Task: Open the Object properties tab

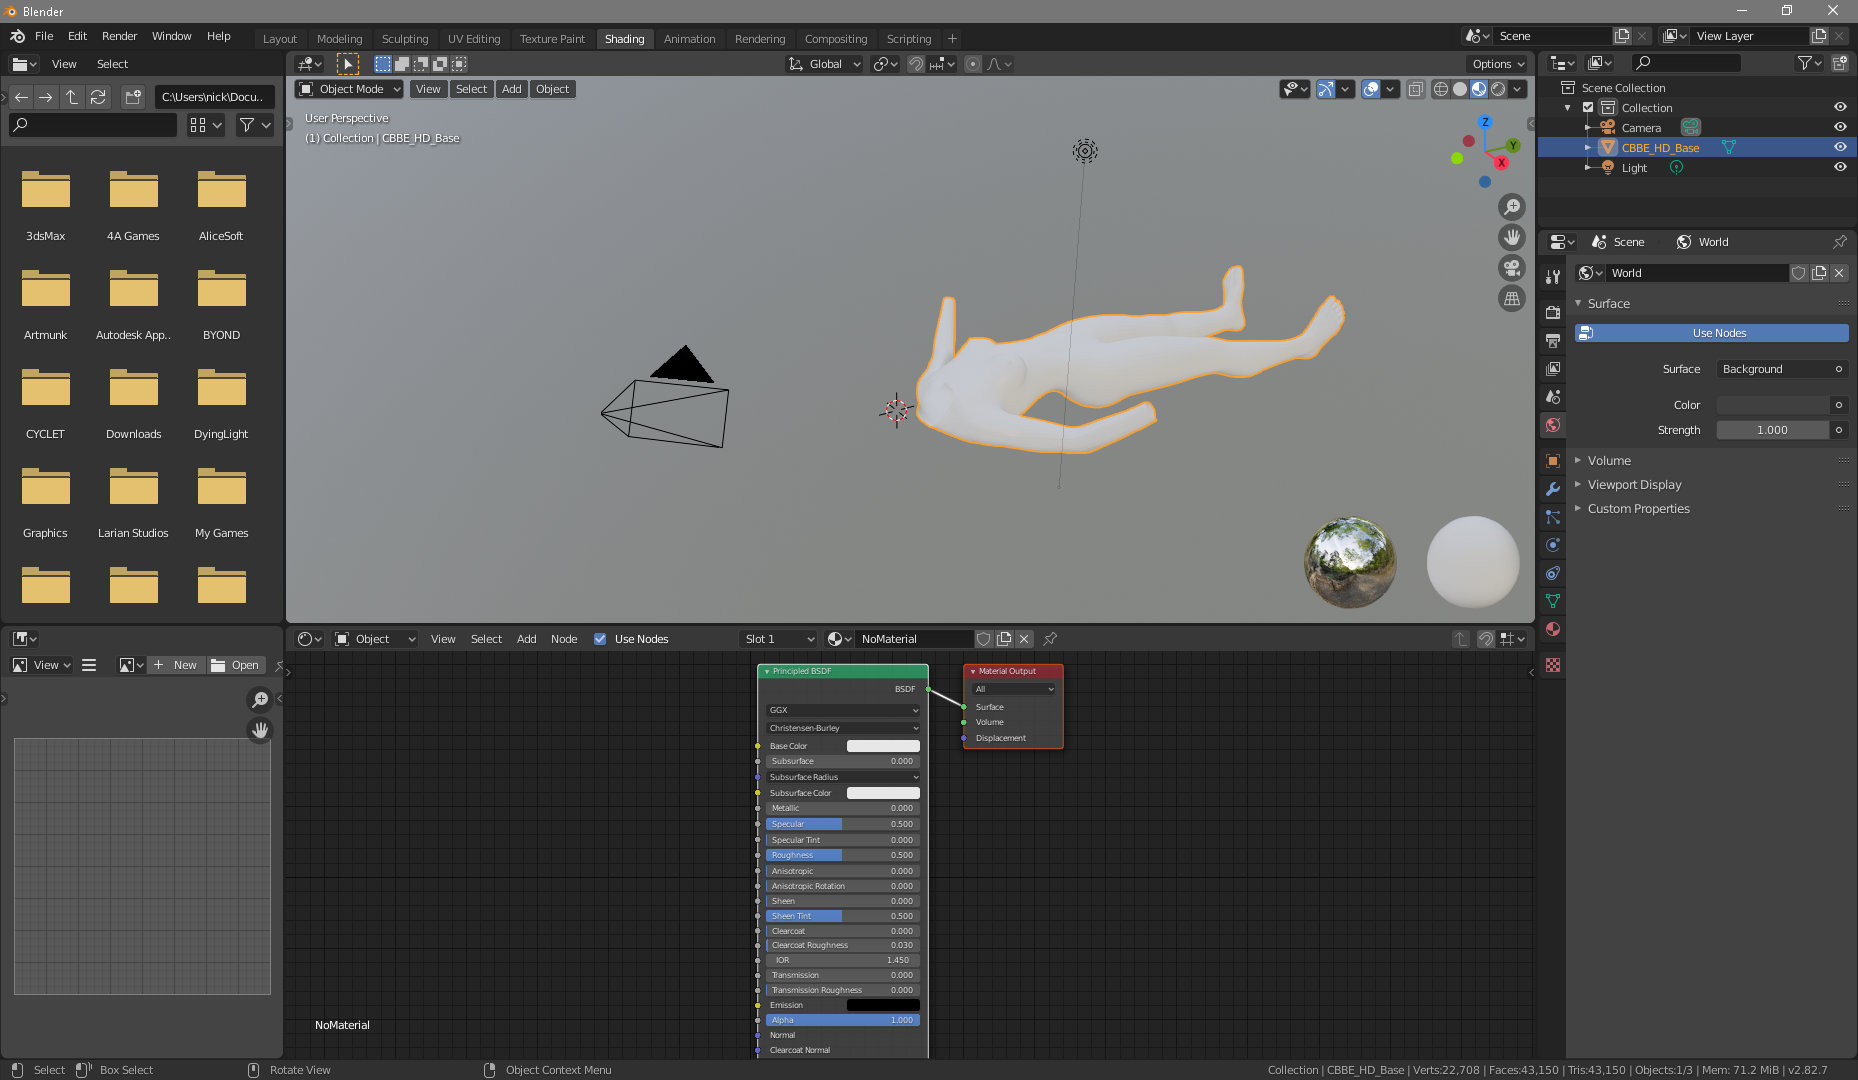Action: (1552, 461)
